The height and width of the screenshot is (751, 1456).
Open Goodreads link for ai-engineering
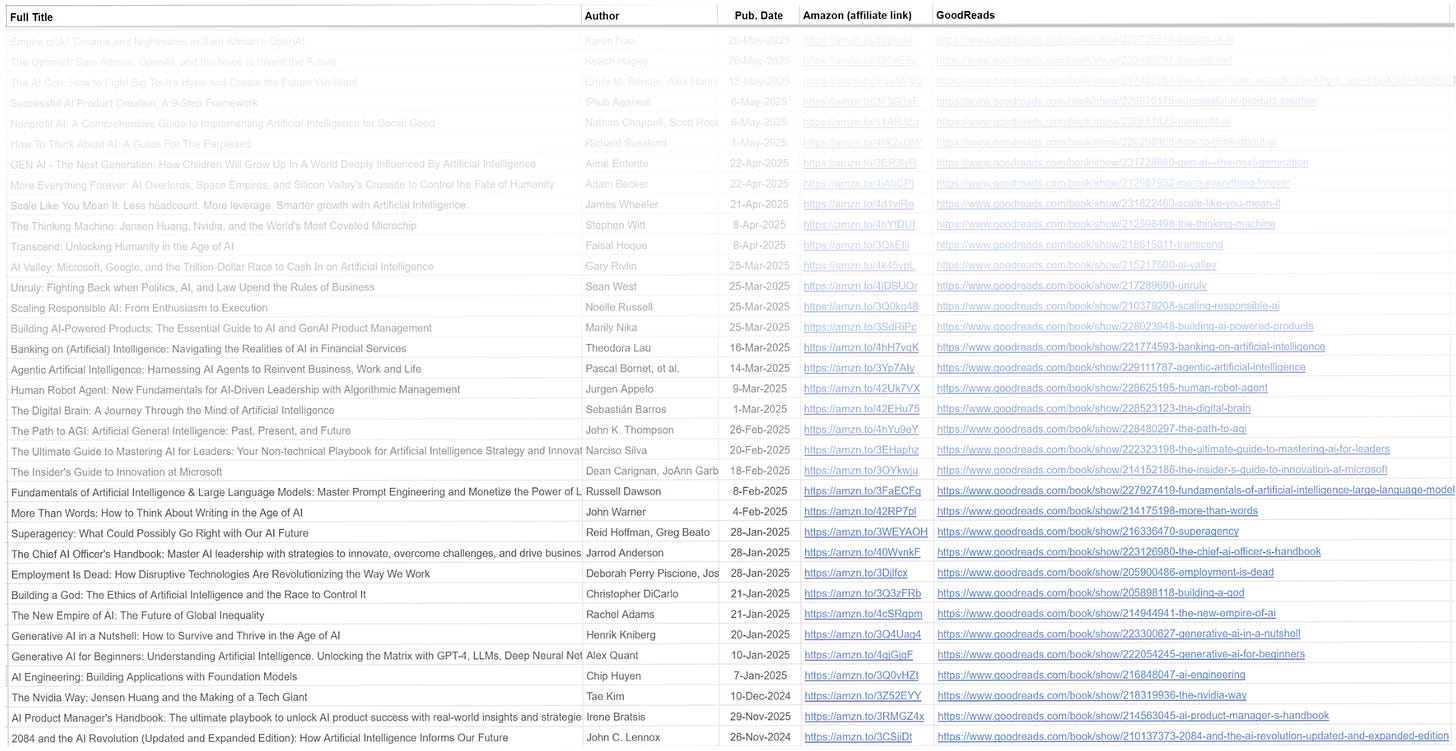click(x=1091, y=675)
